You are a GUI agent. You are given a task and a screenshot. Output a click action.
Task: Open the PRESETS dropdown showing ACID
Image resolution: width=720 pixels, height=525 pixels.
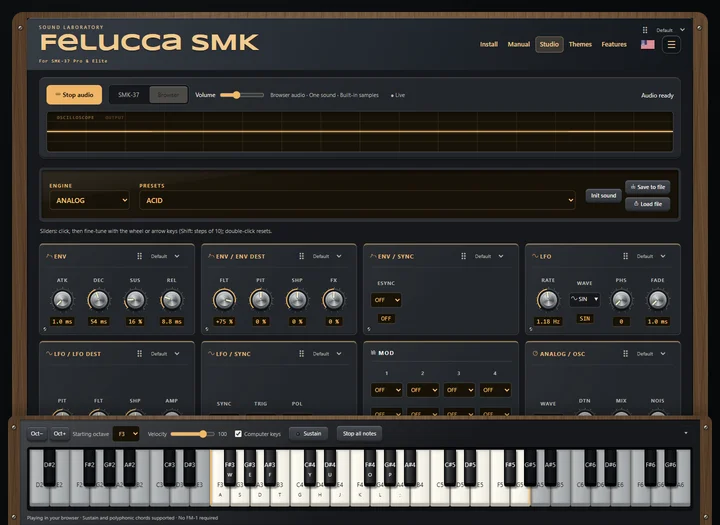coord(357,200)
